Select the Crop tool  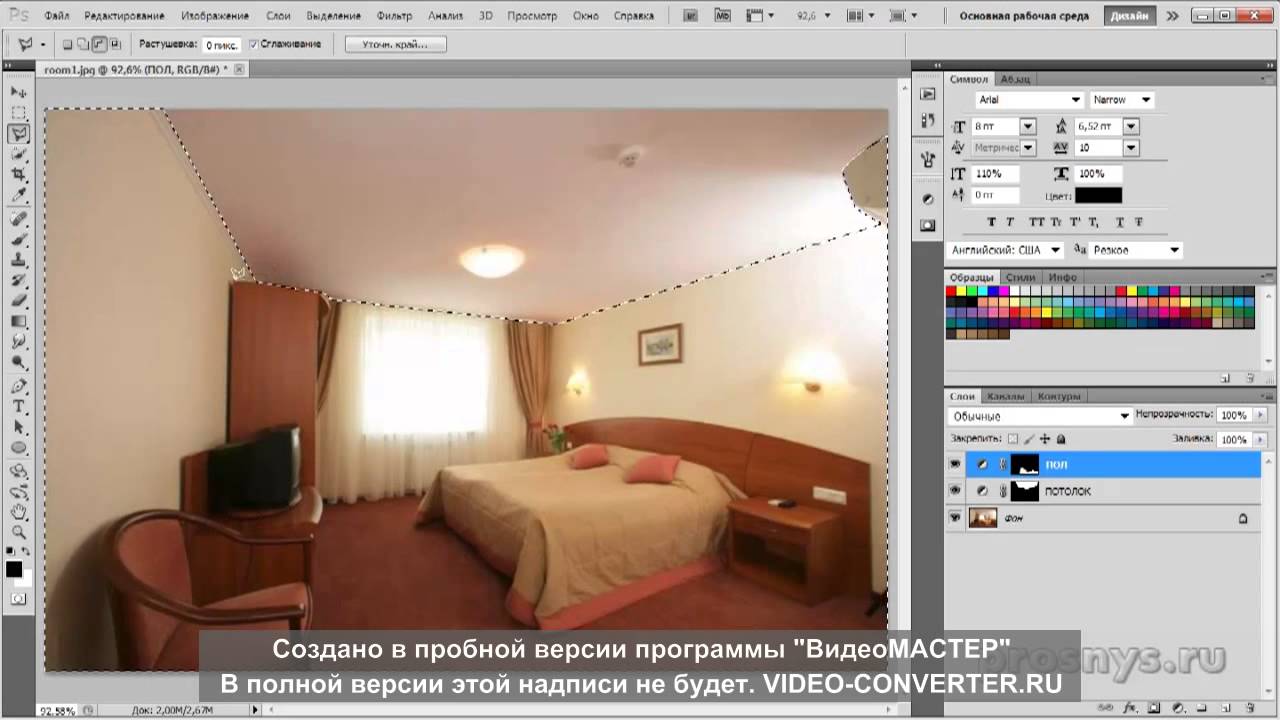pyautogui.click(x=19, y=175)
